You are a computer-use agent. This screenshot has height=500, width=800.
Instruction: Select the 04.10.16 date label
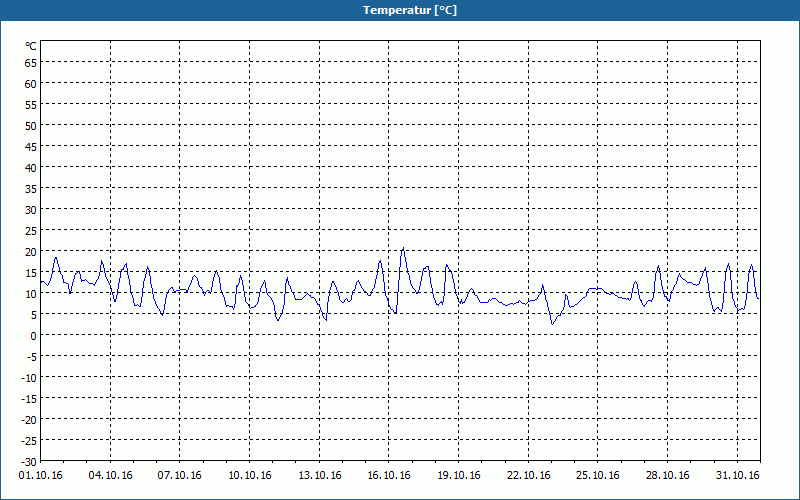[110, 476]
